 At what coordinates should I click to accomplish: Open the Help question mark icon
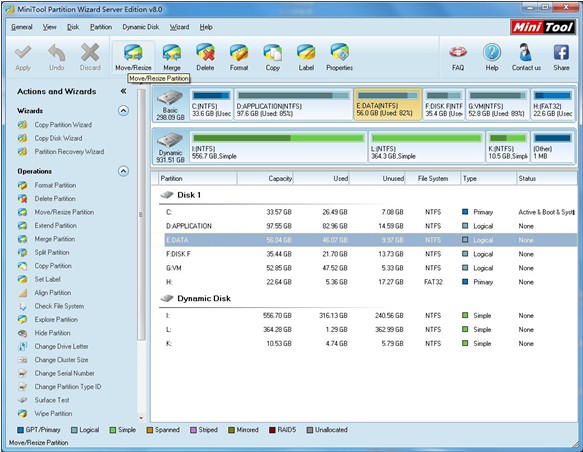492,52
